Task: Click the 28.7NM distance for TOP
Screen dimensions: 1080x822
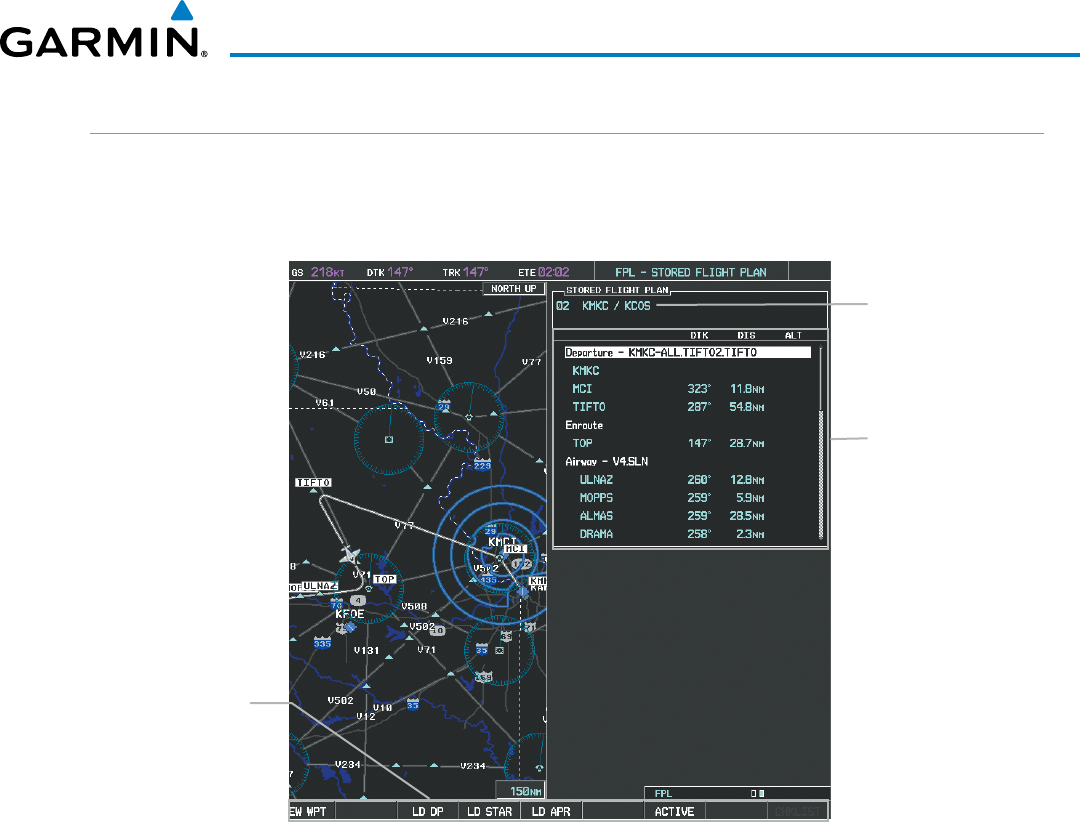Action: pos(747,443)
